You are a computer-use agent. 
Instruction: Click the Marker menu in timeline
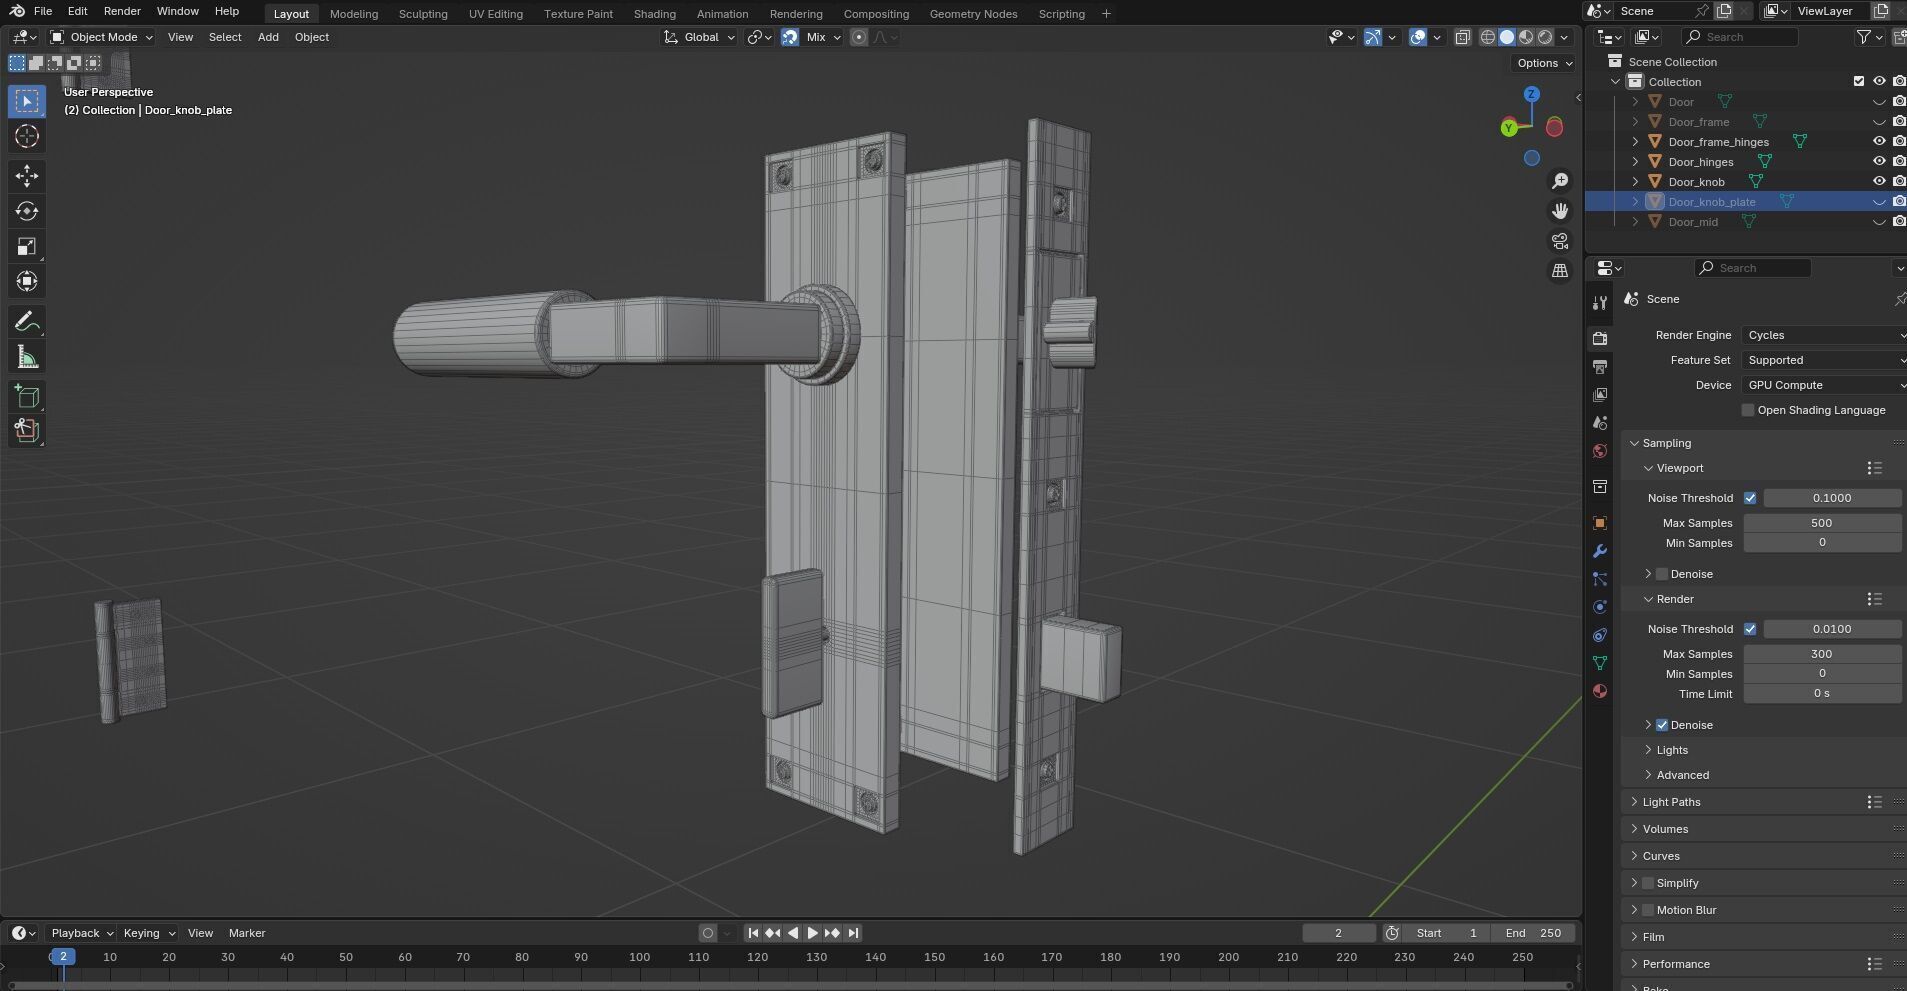[247, 933]
